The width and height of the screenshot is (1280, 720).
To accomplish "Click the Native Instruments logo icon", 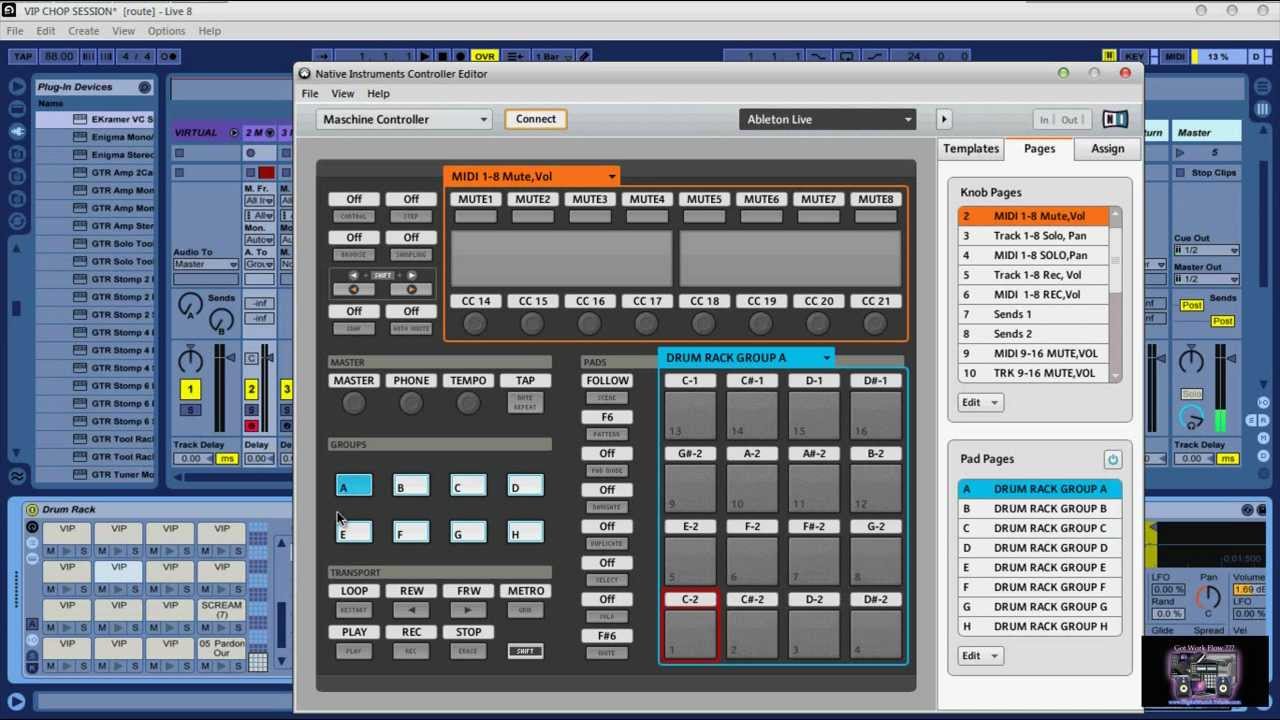I will click(x=1115, y=119).
